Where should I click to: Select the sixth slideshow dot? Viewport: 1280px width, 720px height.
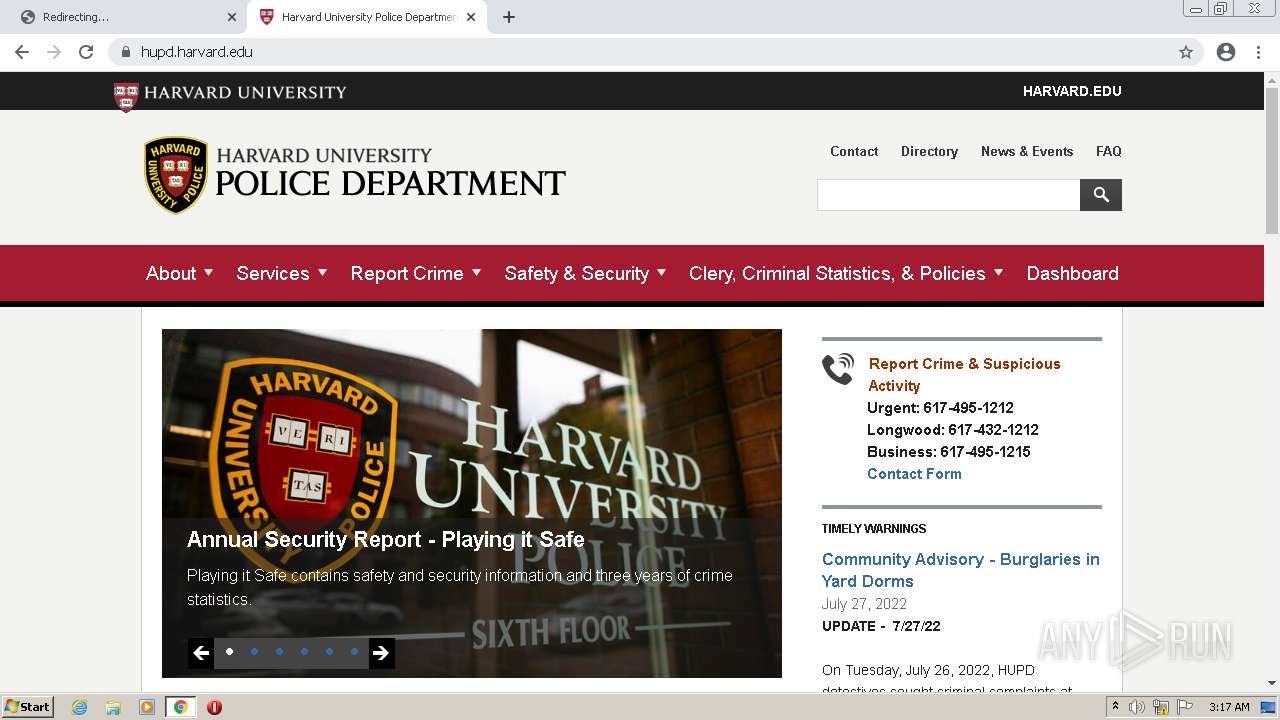pyautogui.click(x=354, y=651)
